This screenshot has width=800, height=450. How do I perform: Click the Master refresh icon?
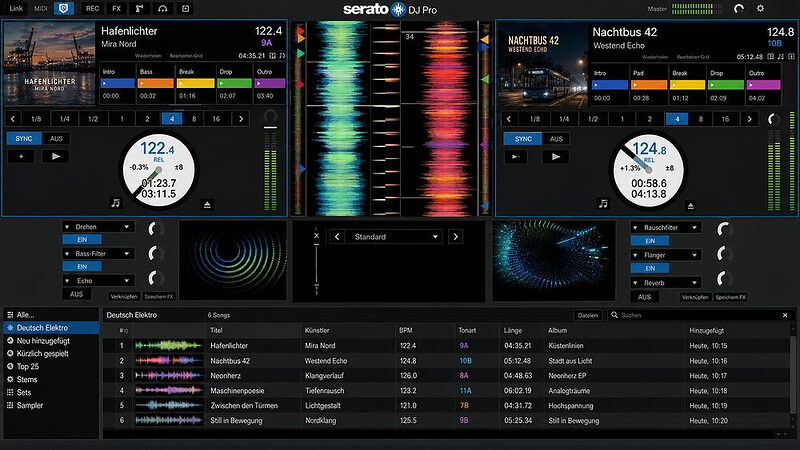coord(738,8)
